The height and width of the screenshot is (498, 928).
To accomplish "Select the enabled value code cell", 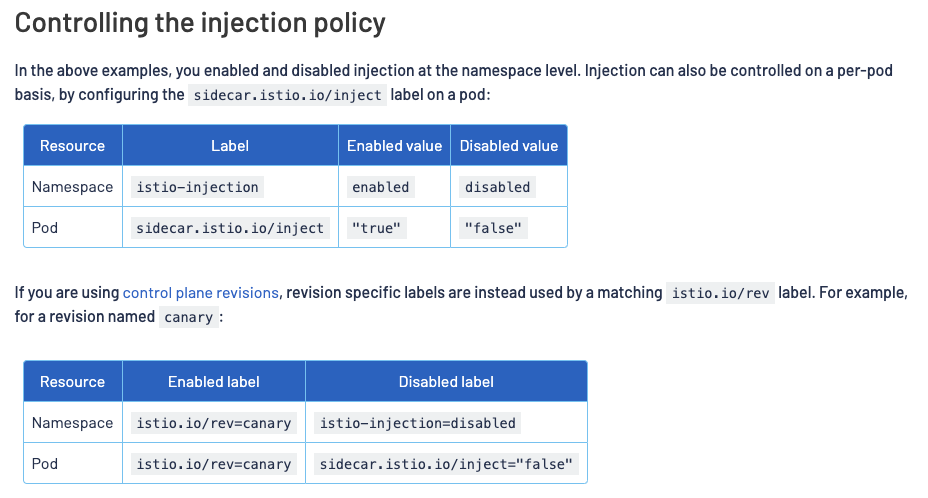I will click(x=381, y=187).
